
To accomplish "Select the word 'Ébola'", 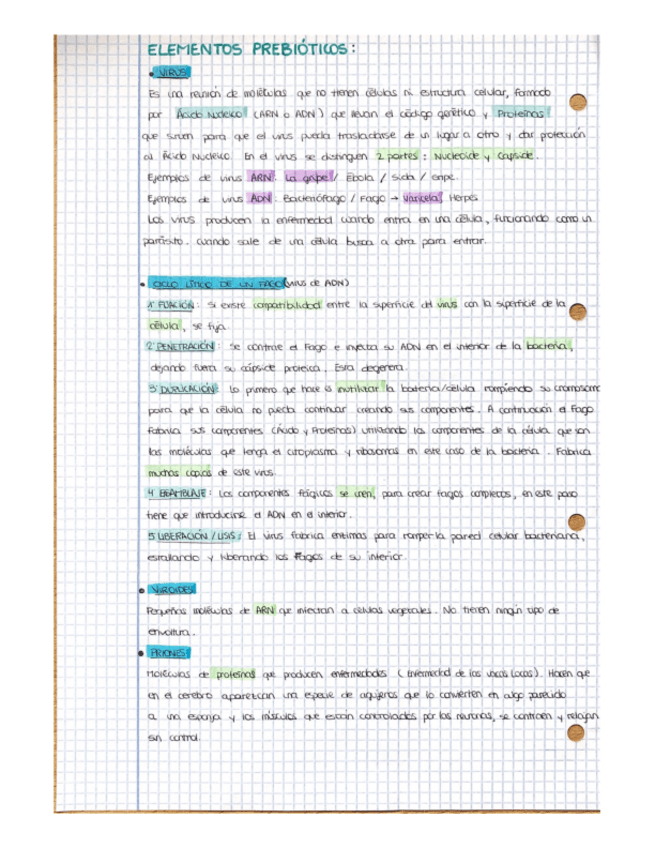I will [x=360, y=177].
